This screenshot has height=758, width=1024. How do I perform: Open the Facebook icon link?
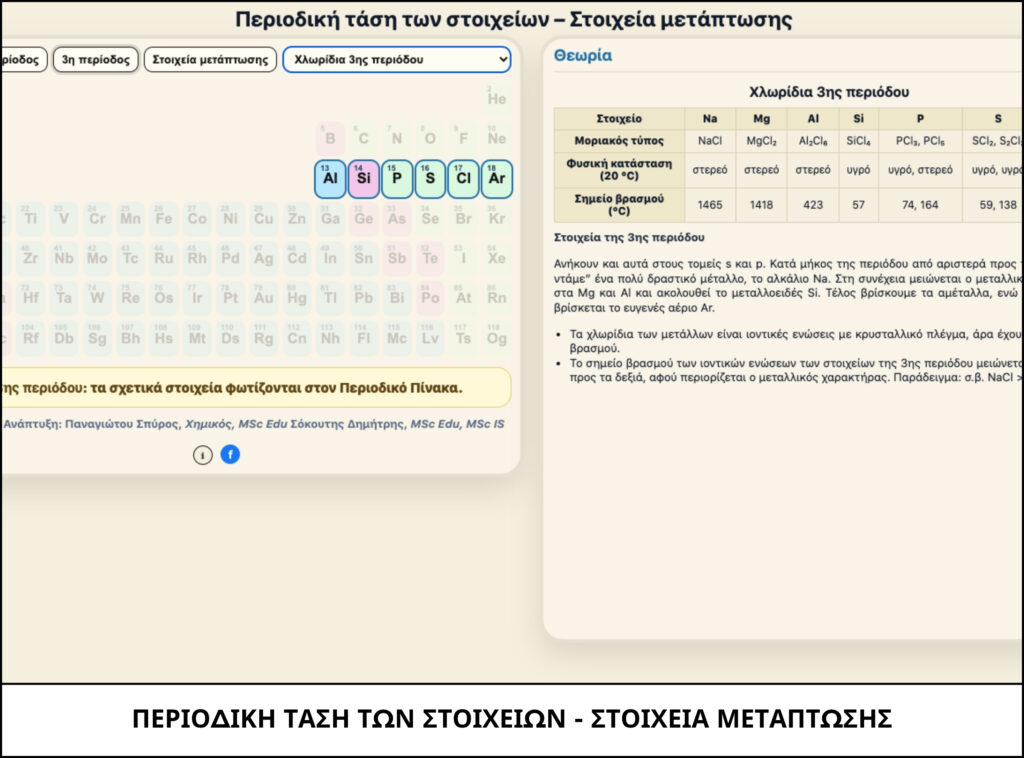tap(230, 454)
